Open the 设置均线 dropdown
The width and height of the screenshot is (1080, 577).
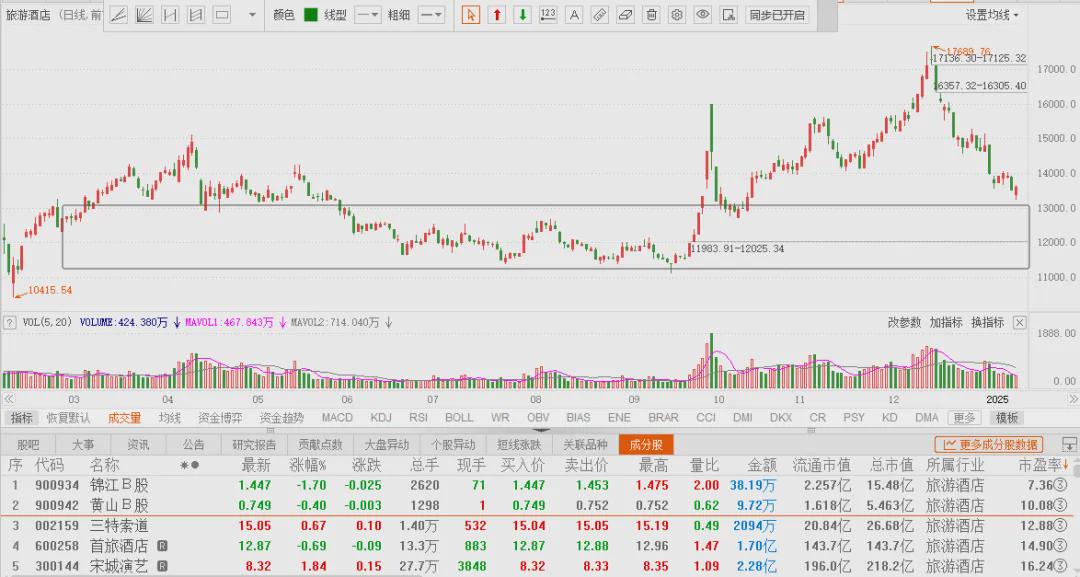tap(991, 14)
